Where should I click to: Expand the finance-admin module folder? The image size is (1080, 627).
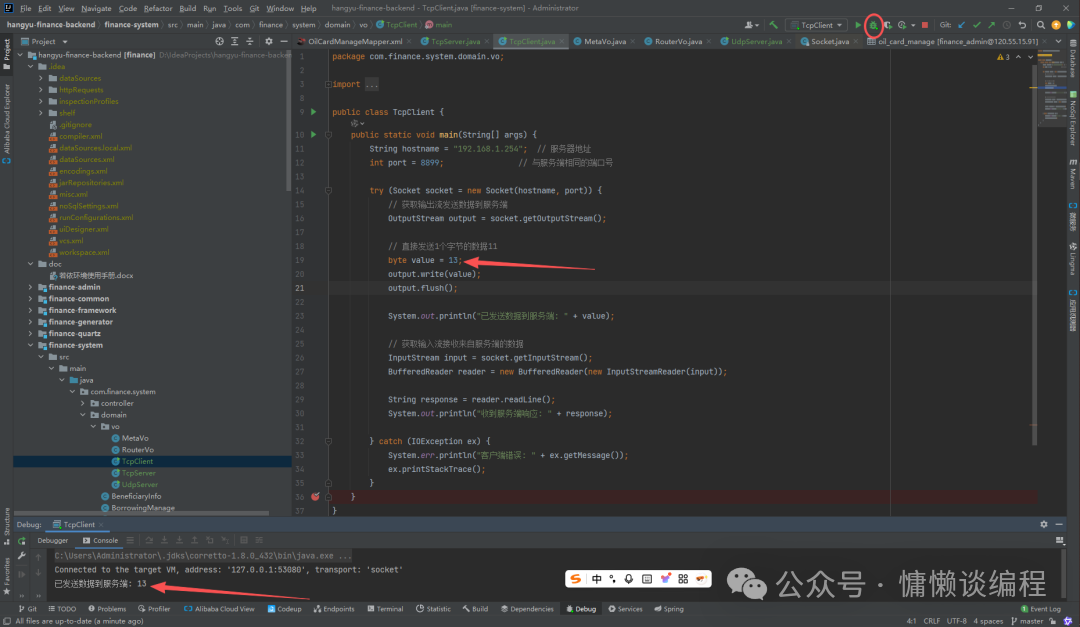click(x=30, y=287)
